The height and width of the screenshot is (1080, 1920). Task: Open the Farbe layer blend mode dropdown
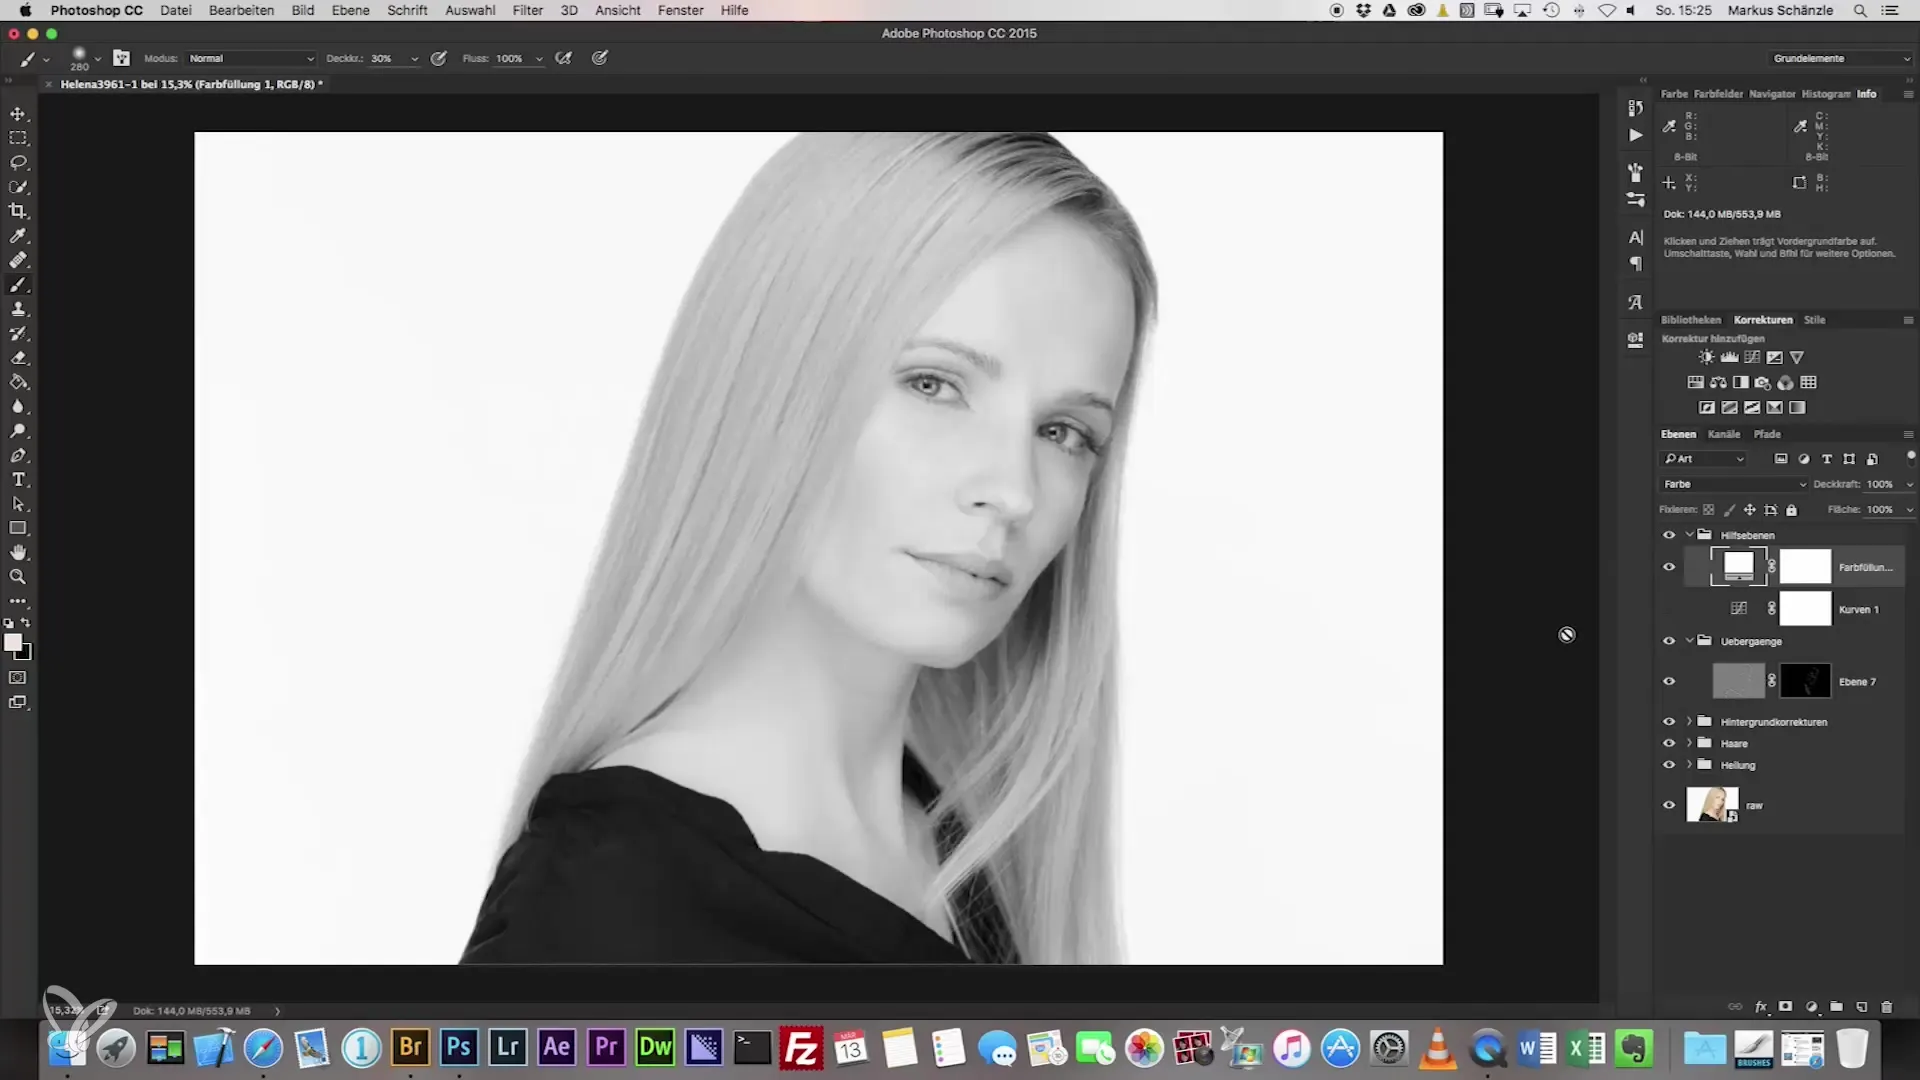pyautogui.click(x=1733, y=484)
